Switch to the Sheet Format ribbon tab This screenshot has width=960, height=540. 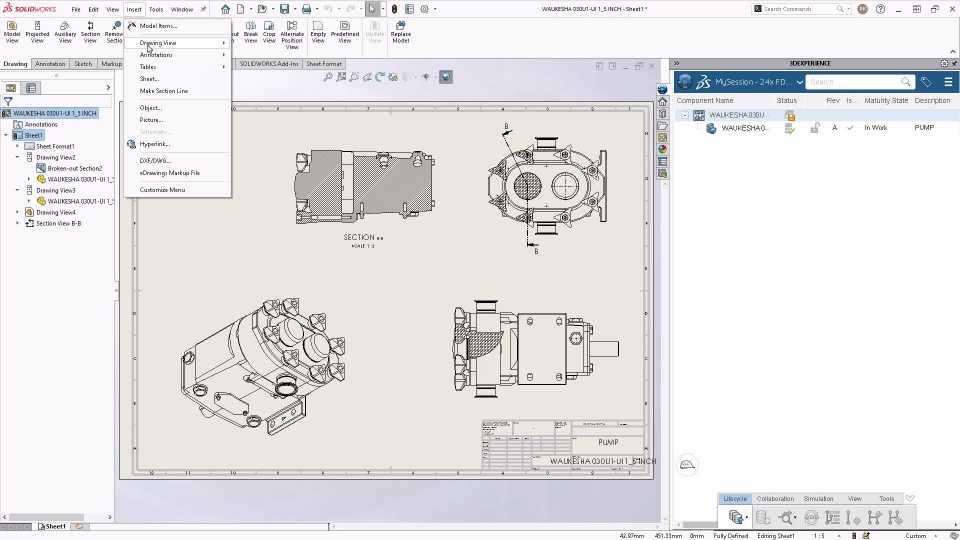324,64
